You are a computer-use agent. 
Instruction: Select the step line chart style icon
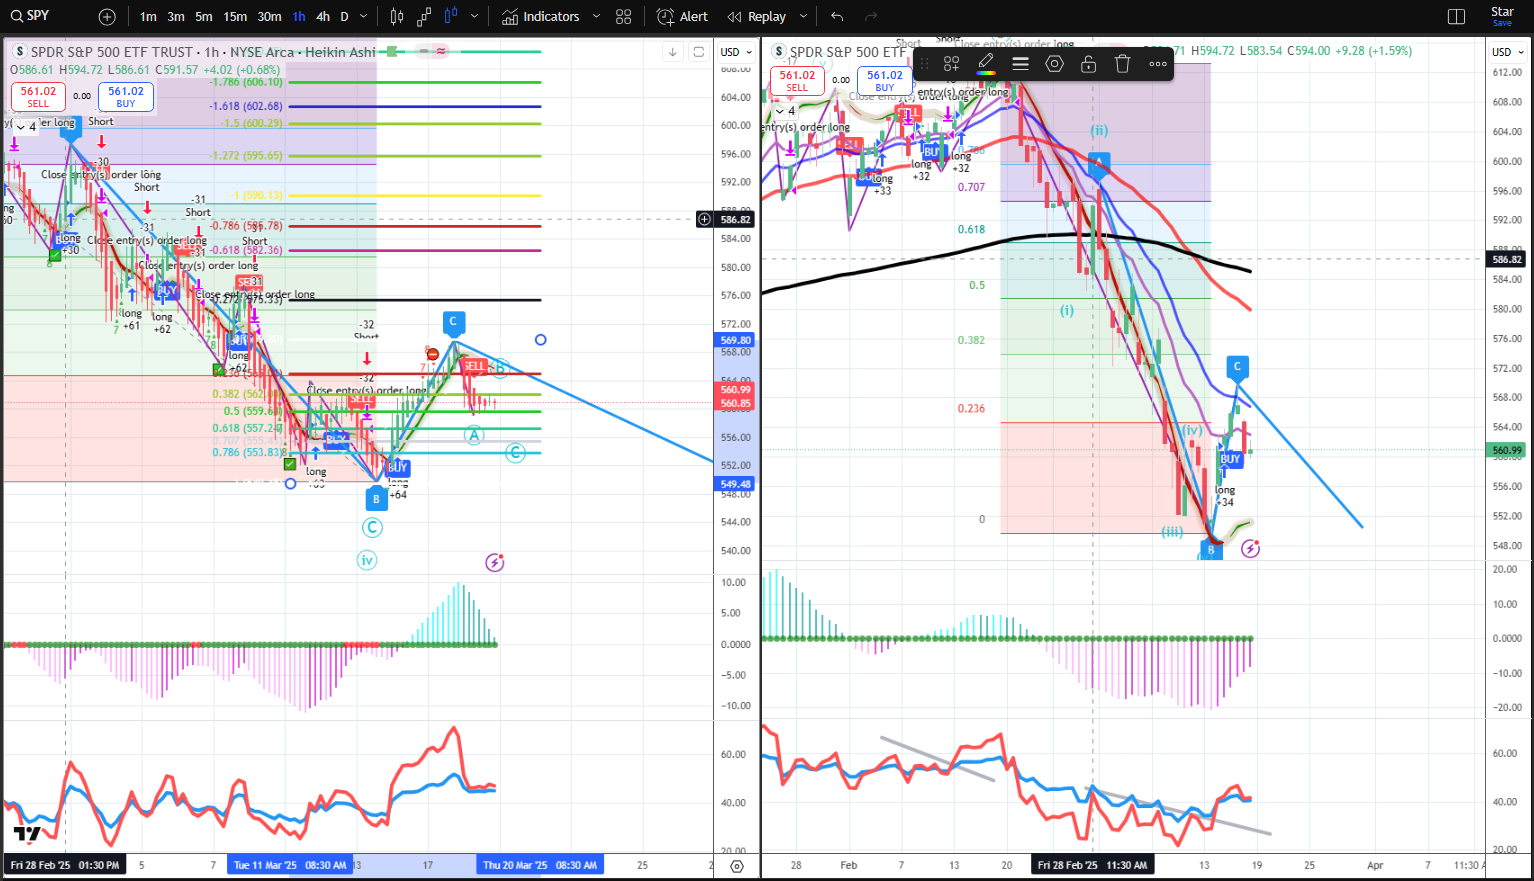click(424, 17)
